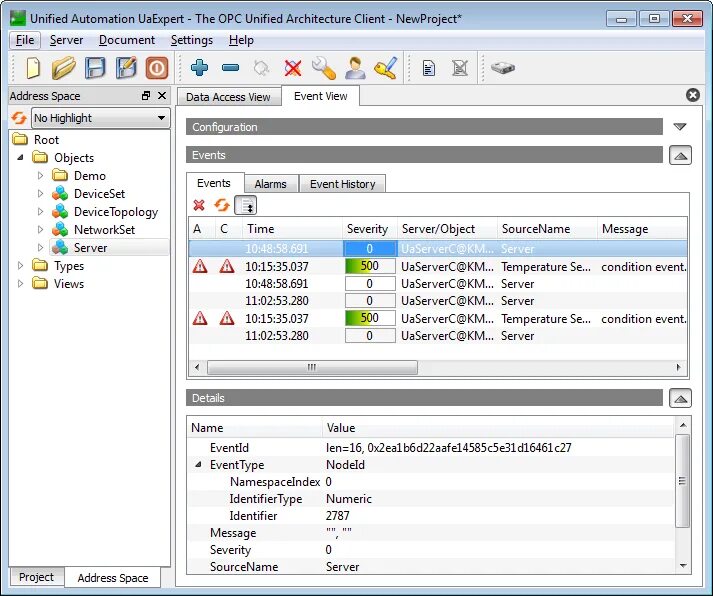The width and height of the screenshot is (713, 596).
Task: Click the right arrow of events horizontal scrollbar
Action: (x=679, y=367)
